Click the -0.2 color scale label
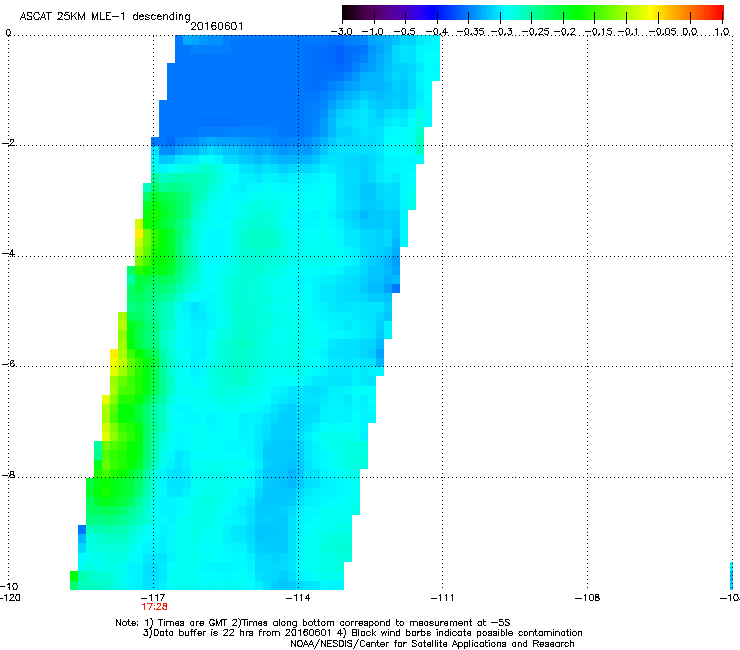This screenshot has height=650, width=740. tap(565, 32)
